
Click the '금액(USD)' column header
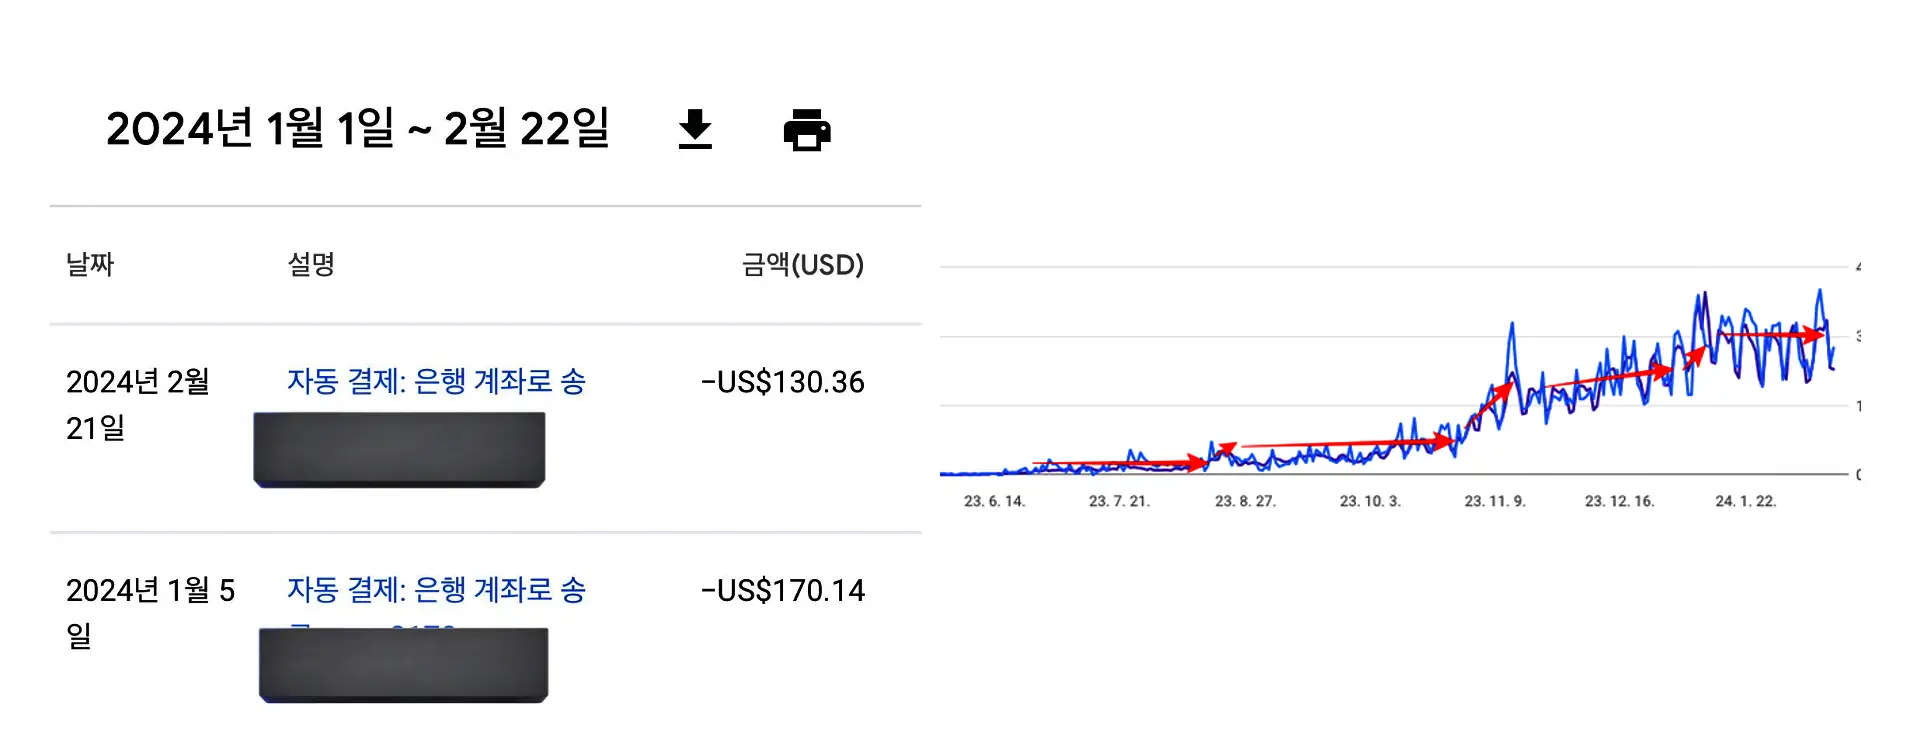[x=803, y=265]
